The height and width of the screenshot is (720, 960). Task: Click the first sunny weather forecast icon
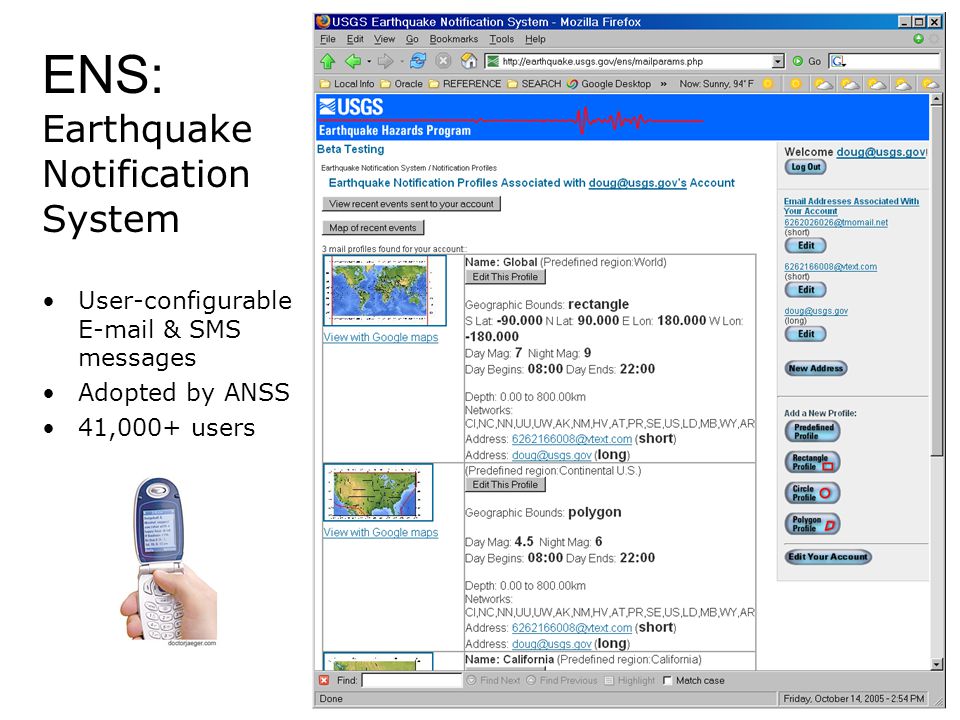(x=768, y=84)
